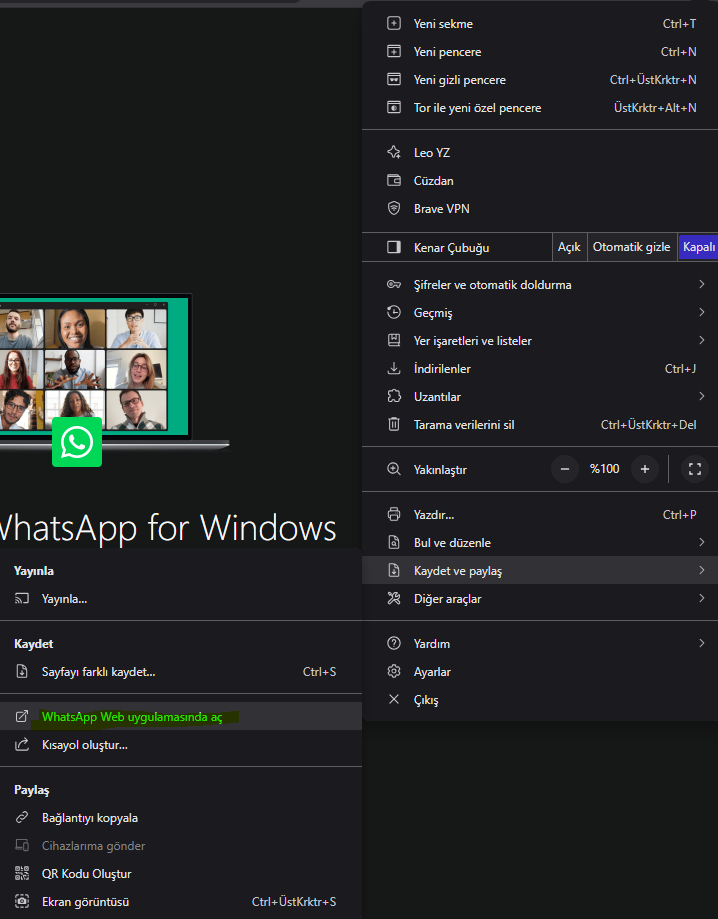Set Kenar Çubuğu to Kapalı
Image resolution: width=718 pixels, height=919 pixels.
[x=698, y=247]
